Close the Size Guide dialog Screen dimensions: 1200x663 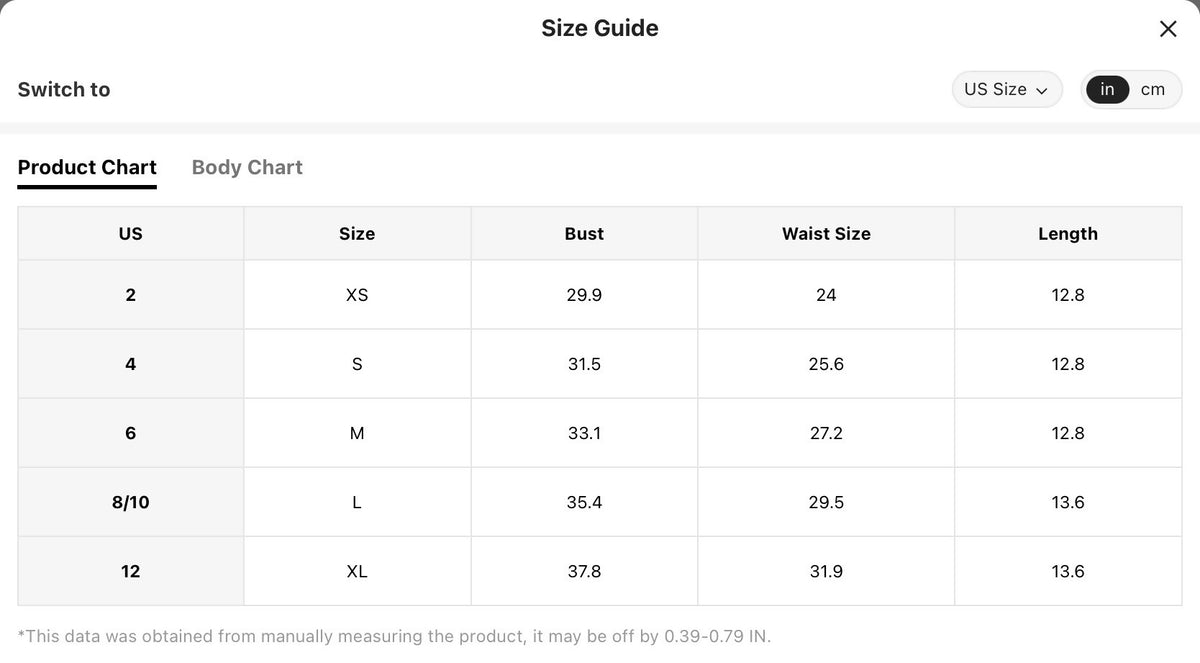click(1167, 29)
